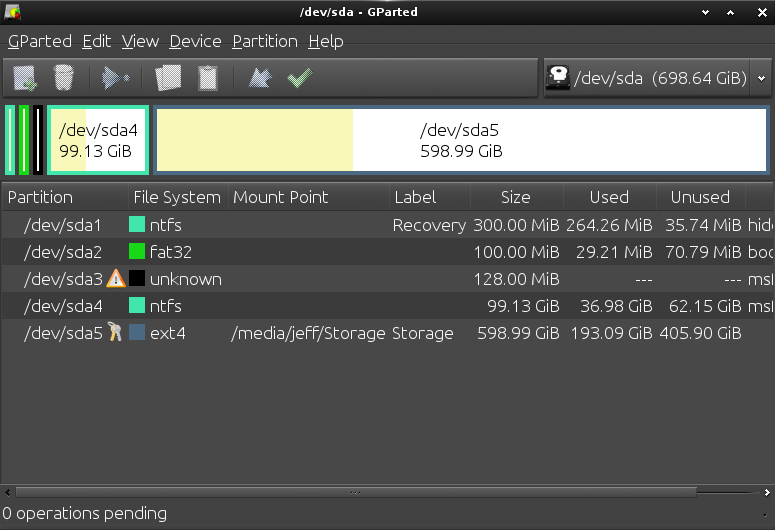This screenshot has width=775, height=530.
Task: Select the thin green sda2 bar in disk map
Action: pyautogui.click(x=24, y=140)
